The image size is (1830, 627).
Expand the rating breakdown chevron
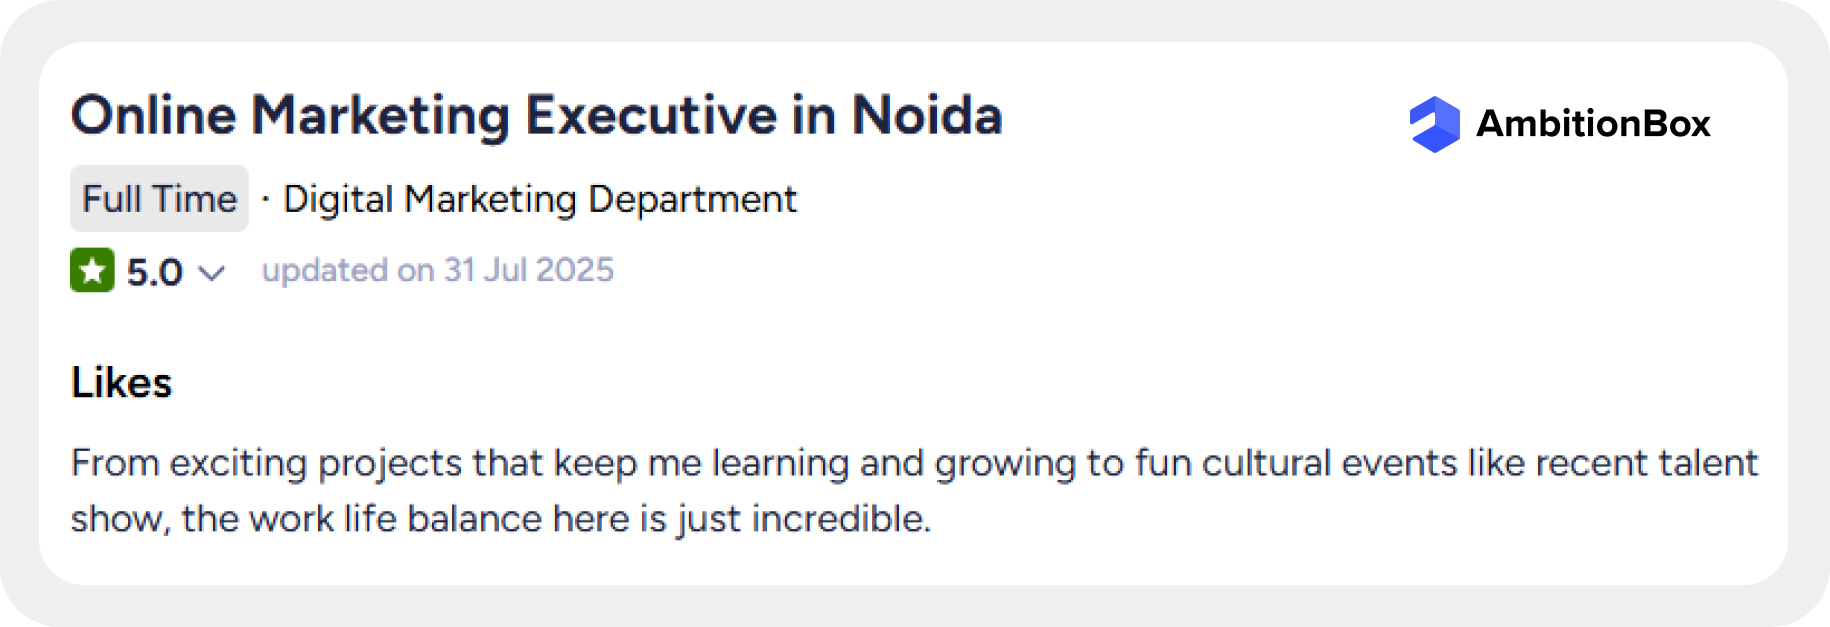tap(212, 272)
